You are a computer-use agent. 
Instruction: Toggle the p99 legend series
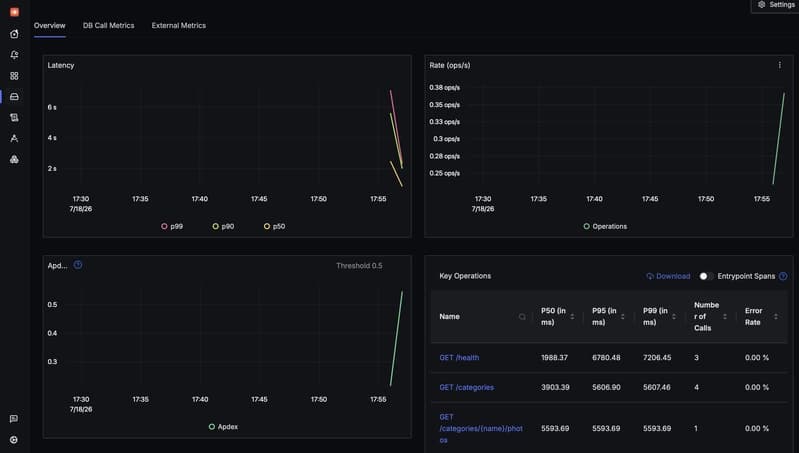[x=172, y=226]
